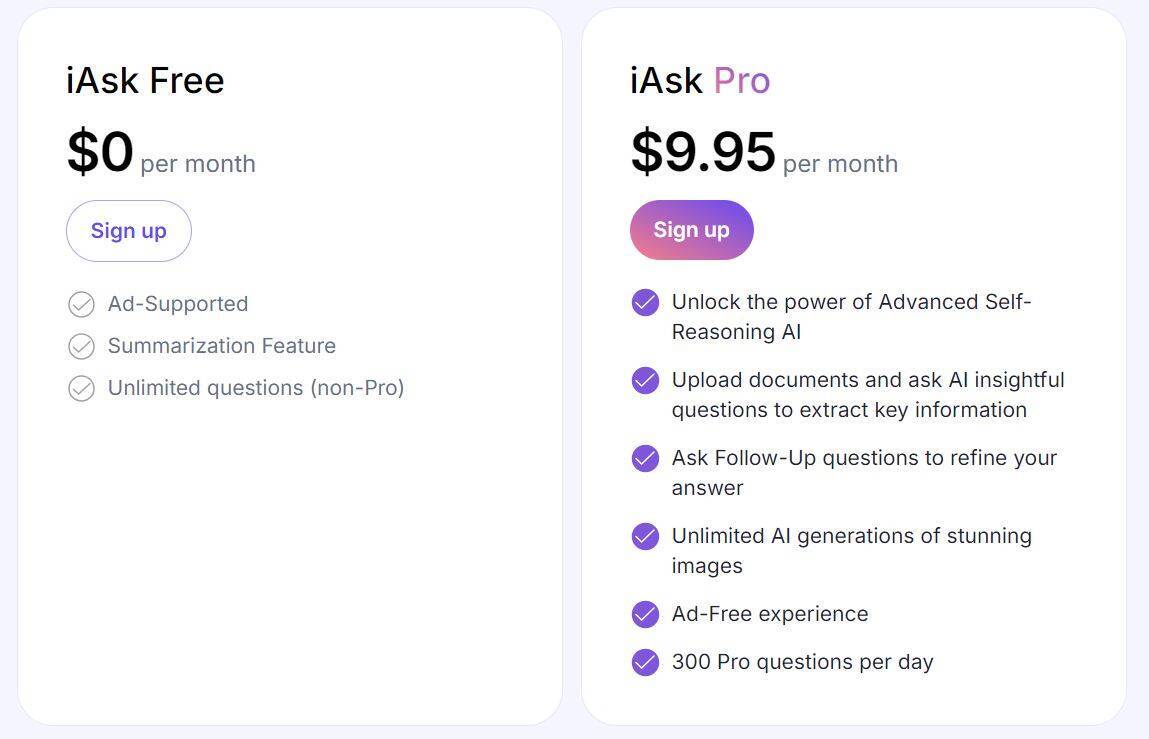
Task: Sign up for the iAsk Pro plan
Action: (691, 230)
